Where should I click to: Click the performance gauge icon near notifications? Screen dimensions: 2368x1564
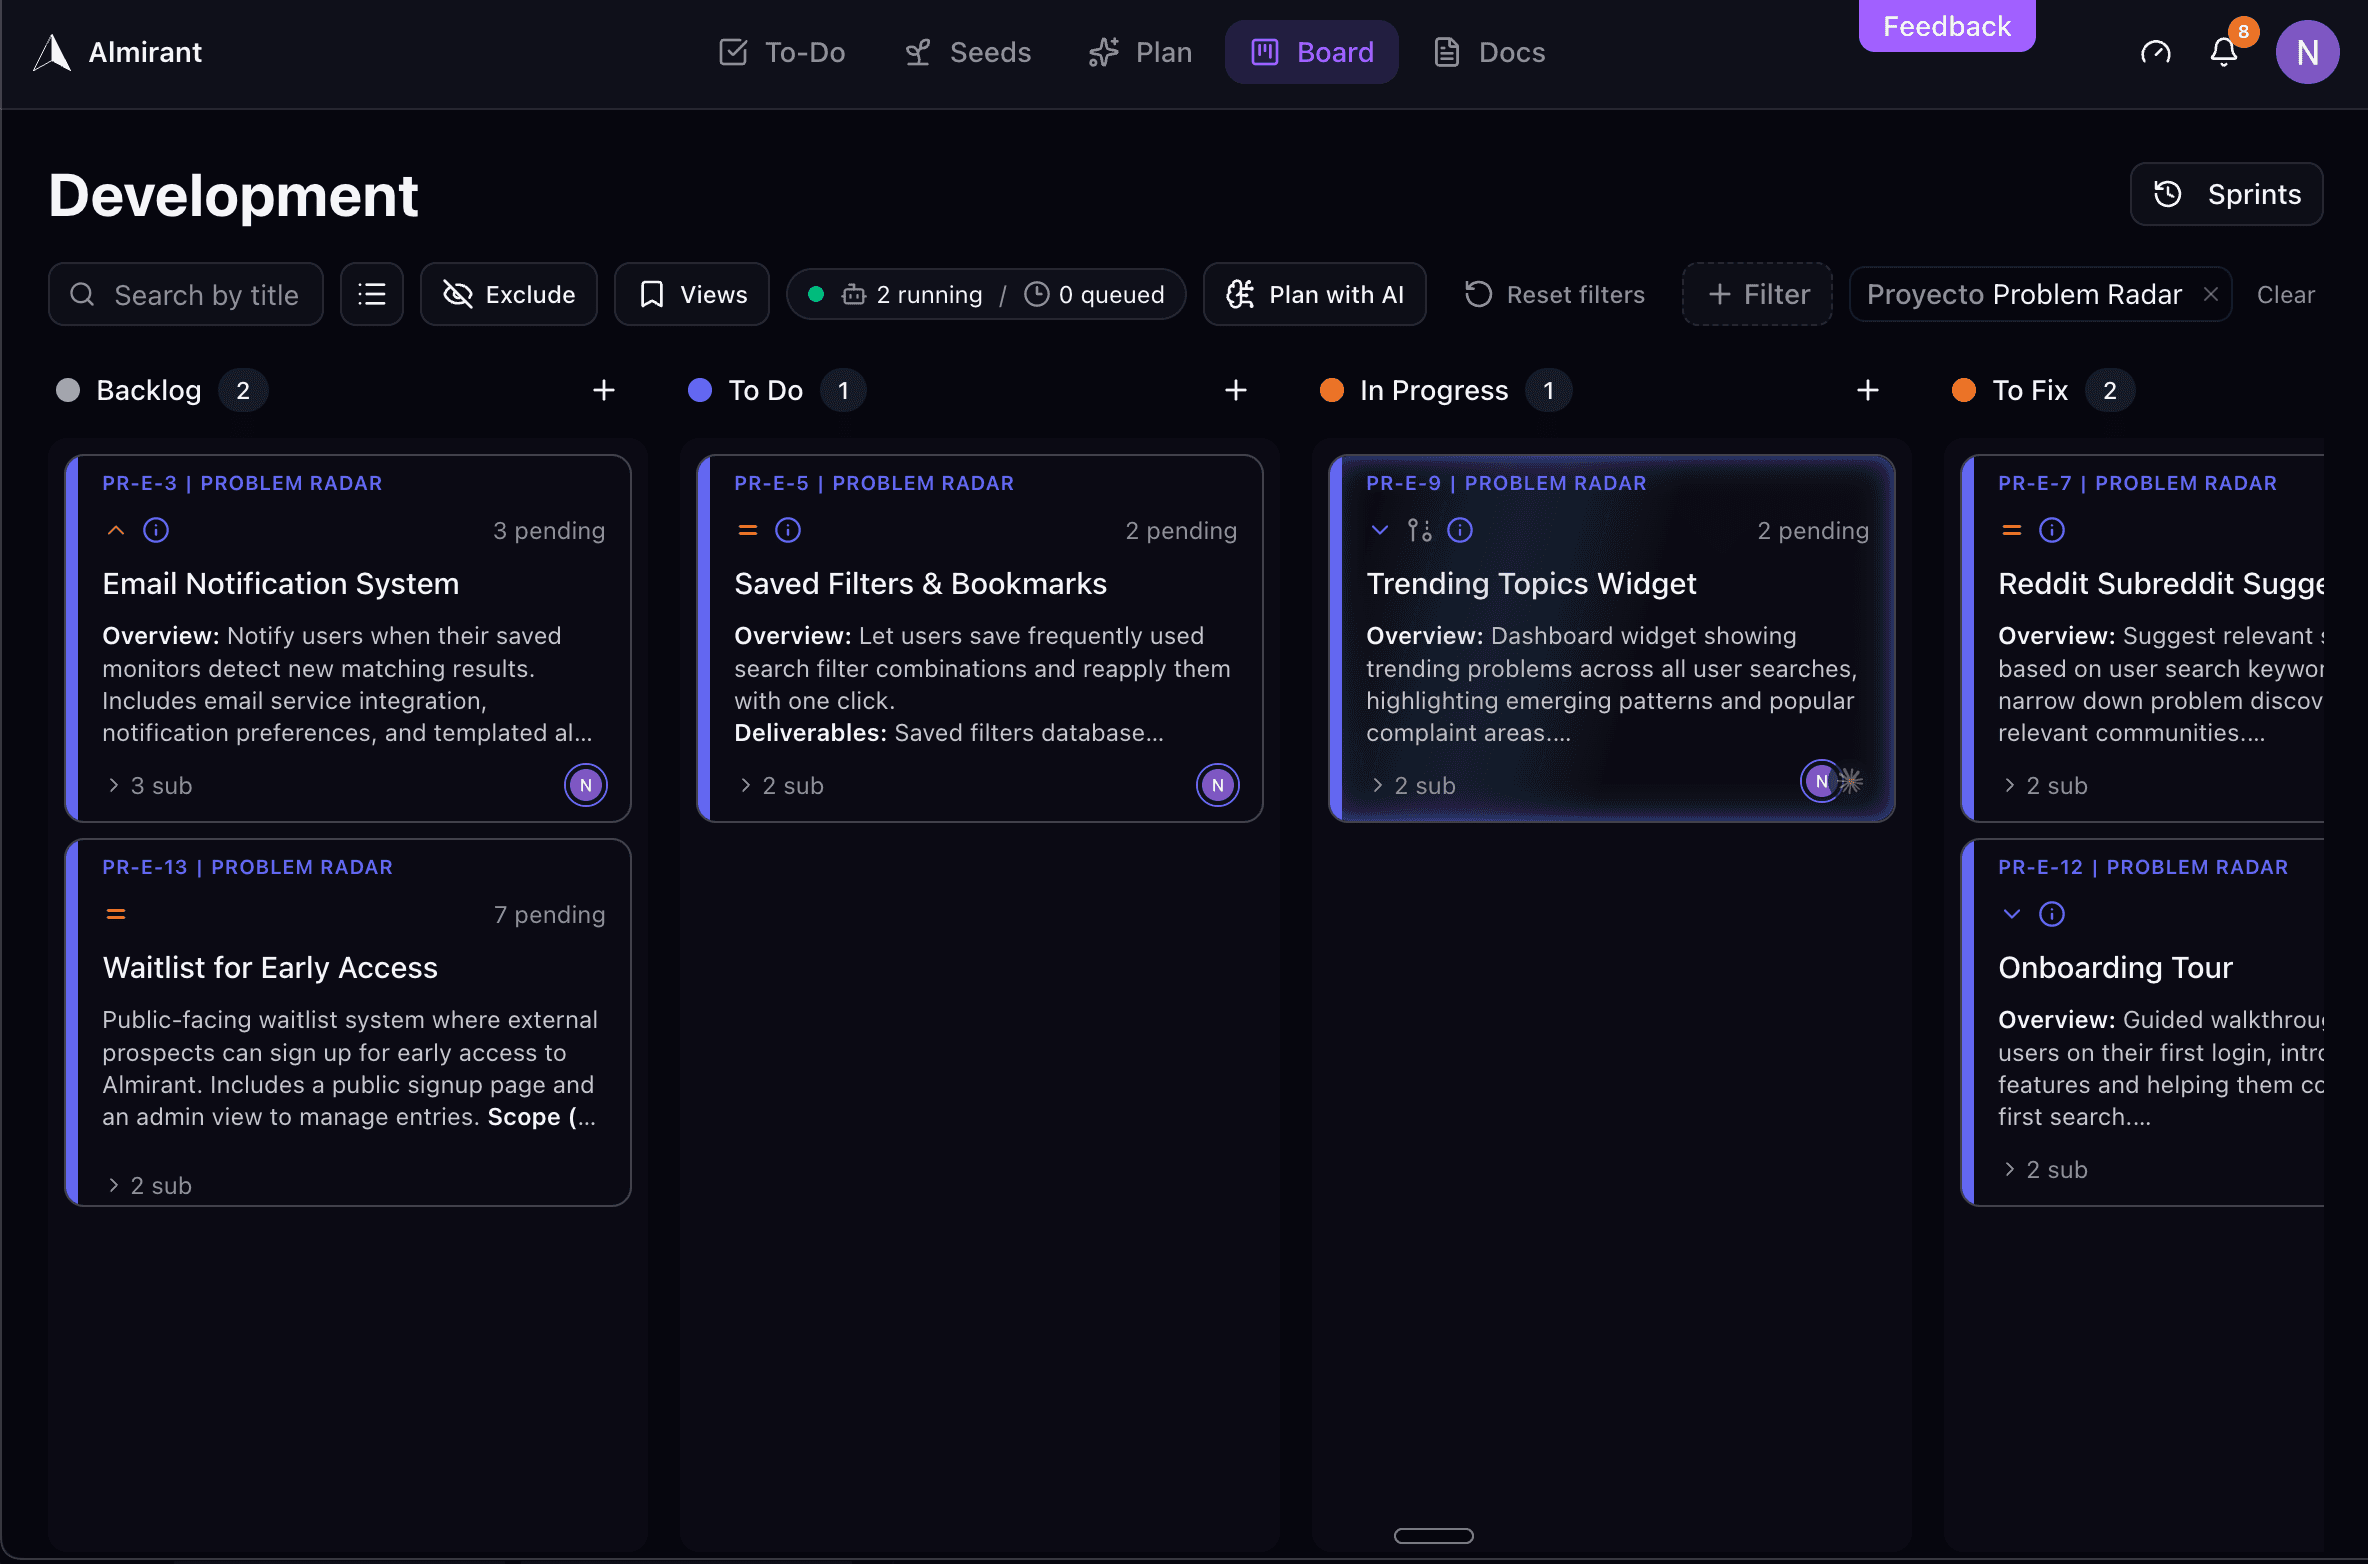(x=2156, y=52)
